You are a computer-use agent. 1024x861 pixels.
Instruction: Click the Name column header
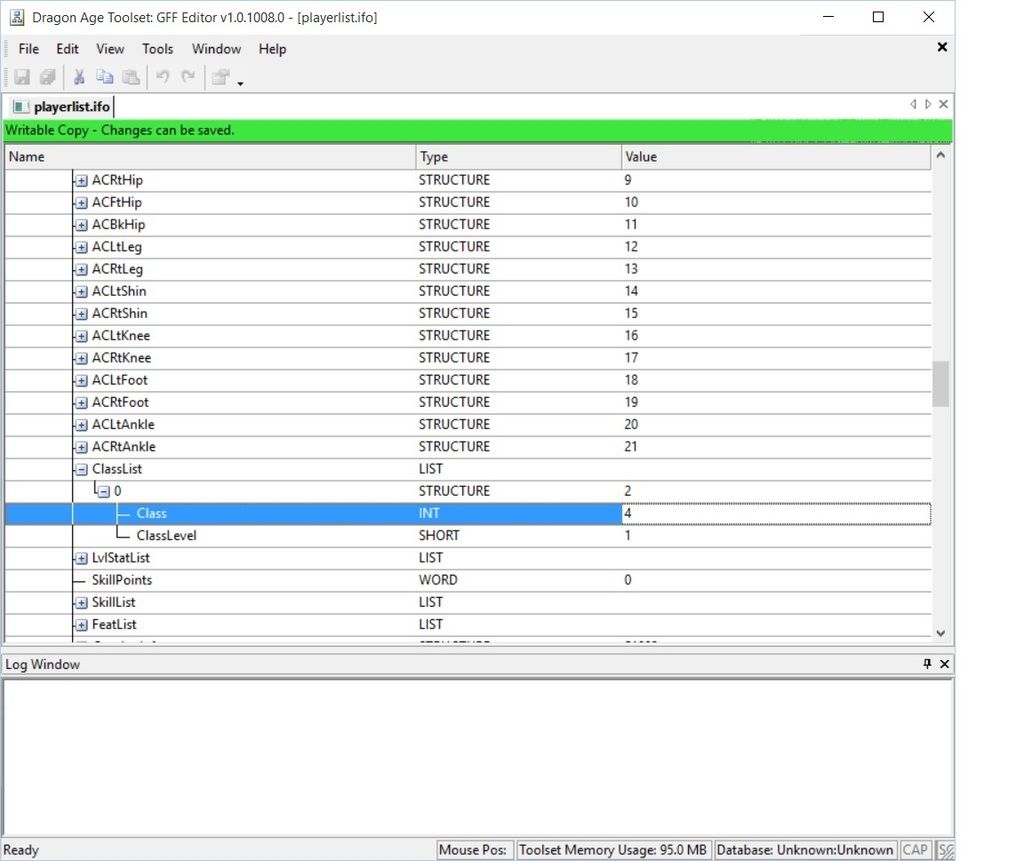[x=210, y=157]
